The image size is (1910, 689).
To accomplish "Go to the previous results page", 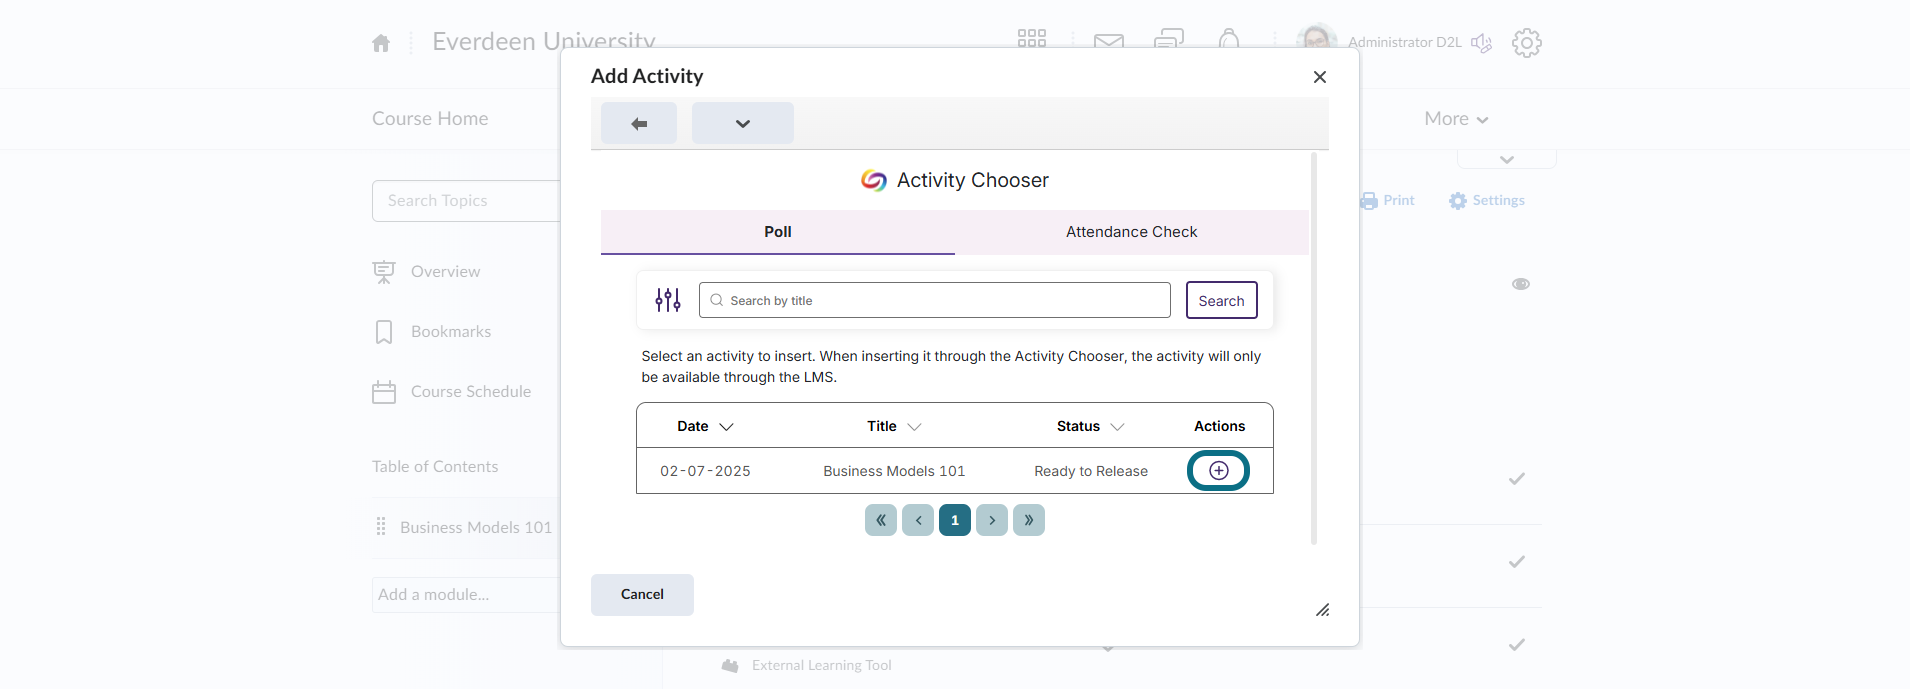I will [x=918, y=520].
